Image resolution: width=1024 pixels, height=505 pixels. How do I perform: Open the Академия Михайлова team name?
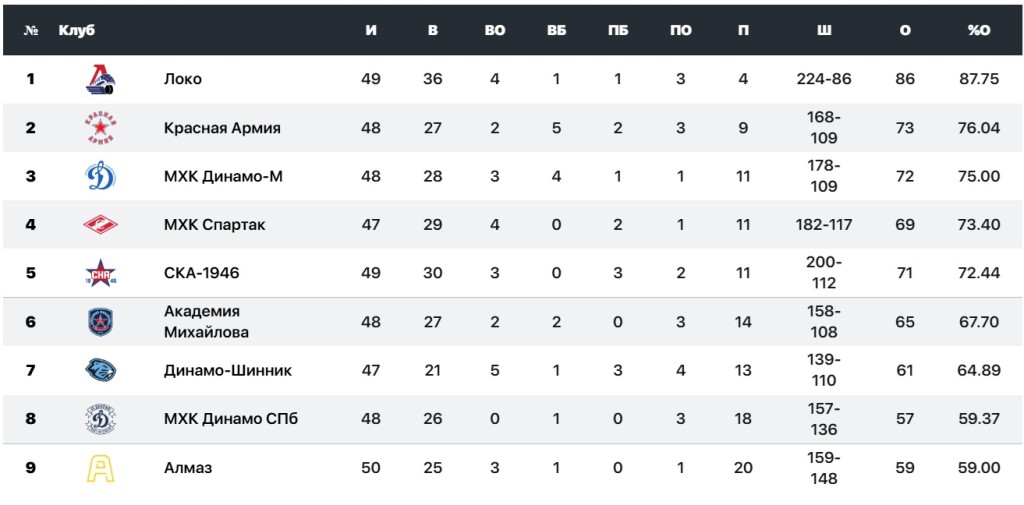pos(206,322)
